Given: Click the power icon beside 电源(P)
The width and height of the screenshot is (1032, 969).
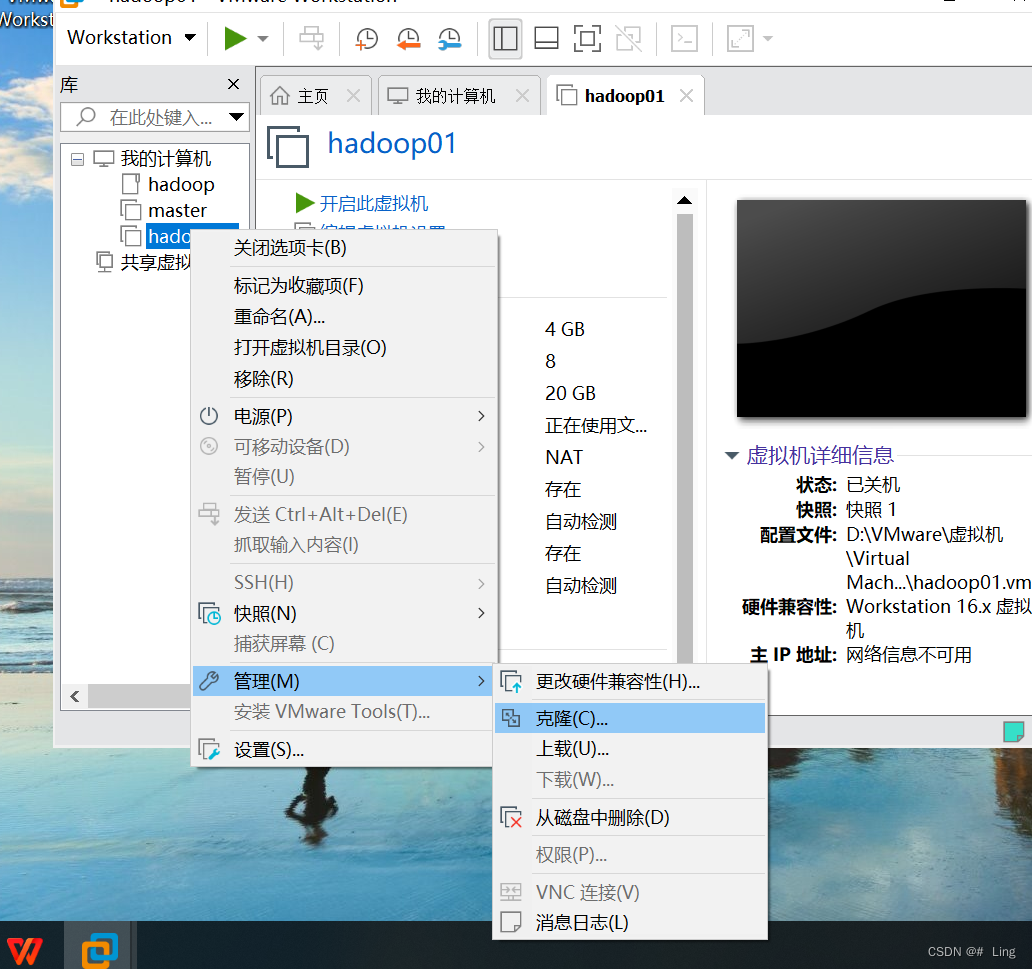Looking at the screenshot, I should (209, 416).
